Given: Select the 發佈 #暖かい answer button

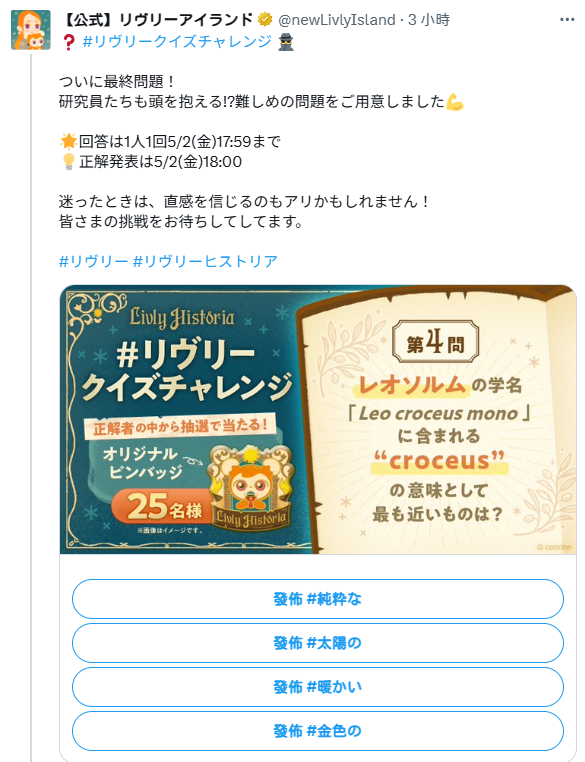Looking at the screenshot, I should tap(318, 687).
